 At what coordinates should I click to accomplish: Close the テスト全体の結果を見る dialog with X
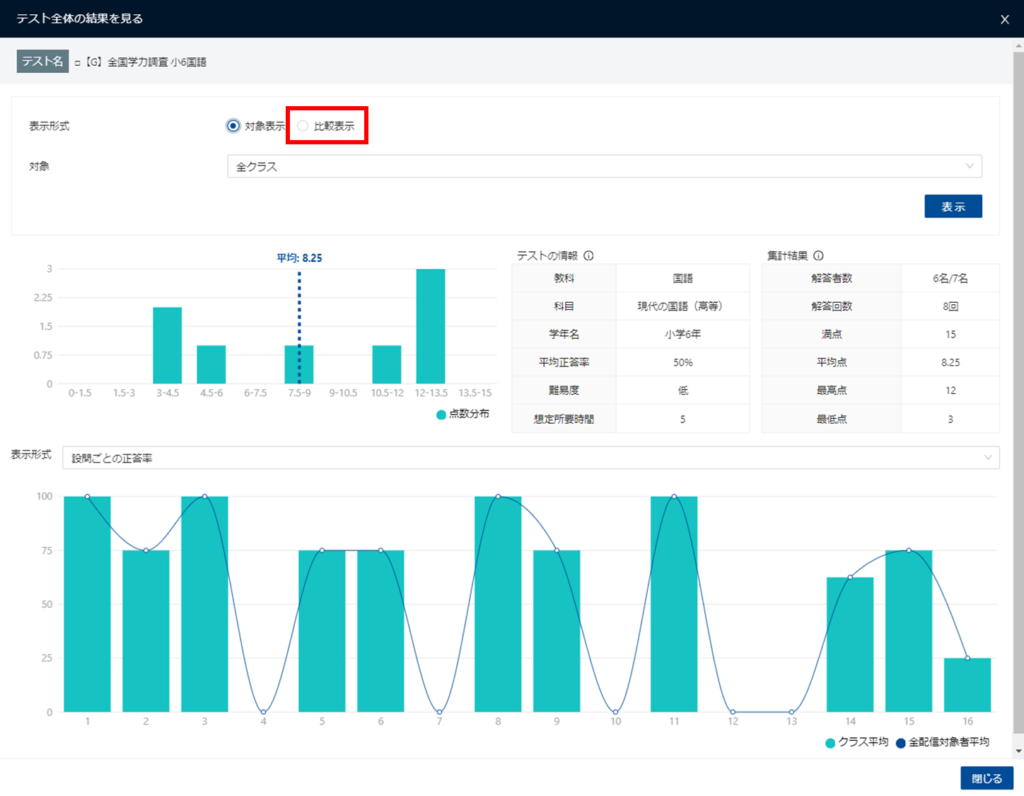point(1004,20)
